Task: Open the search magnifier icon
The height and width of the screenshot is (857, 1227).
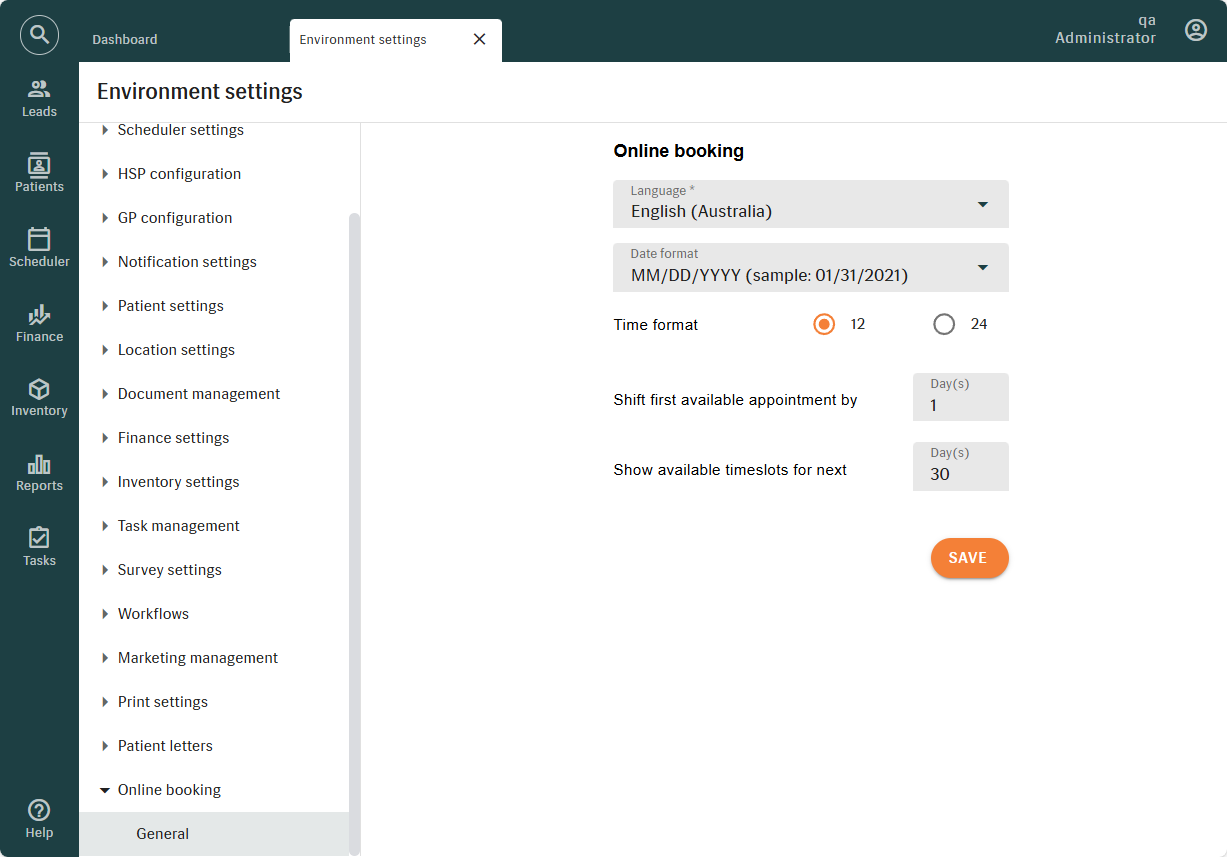Action: click(x=39, y=35)
